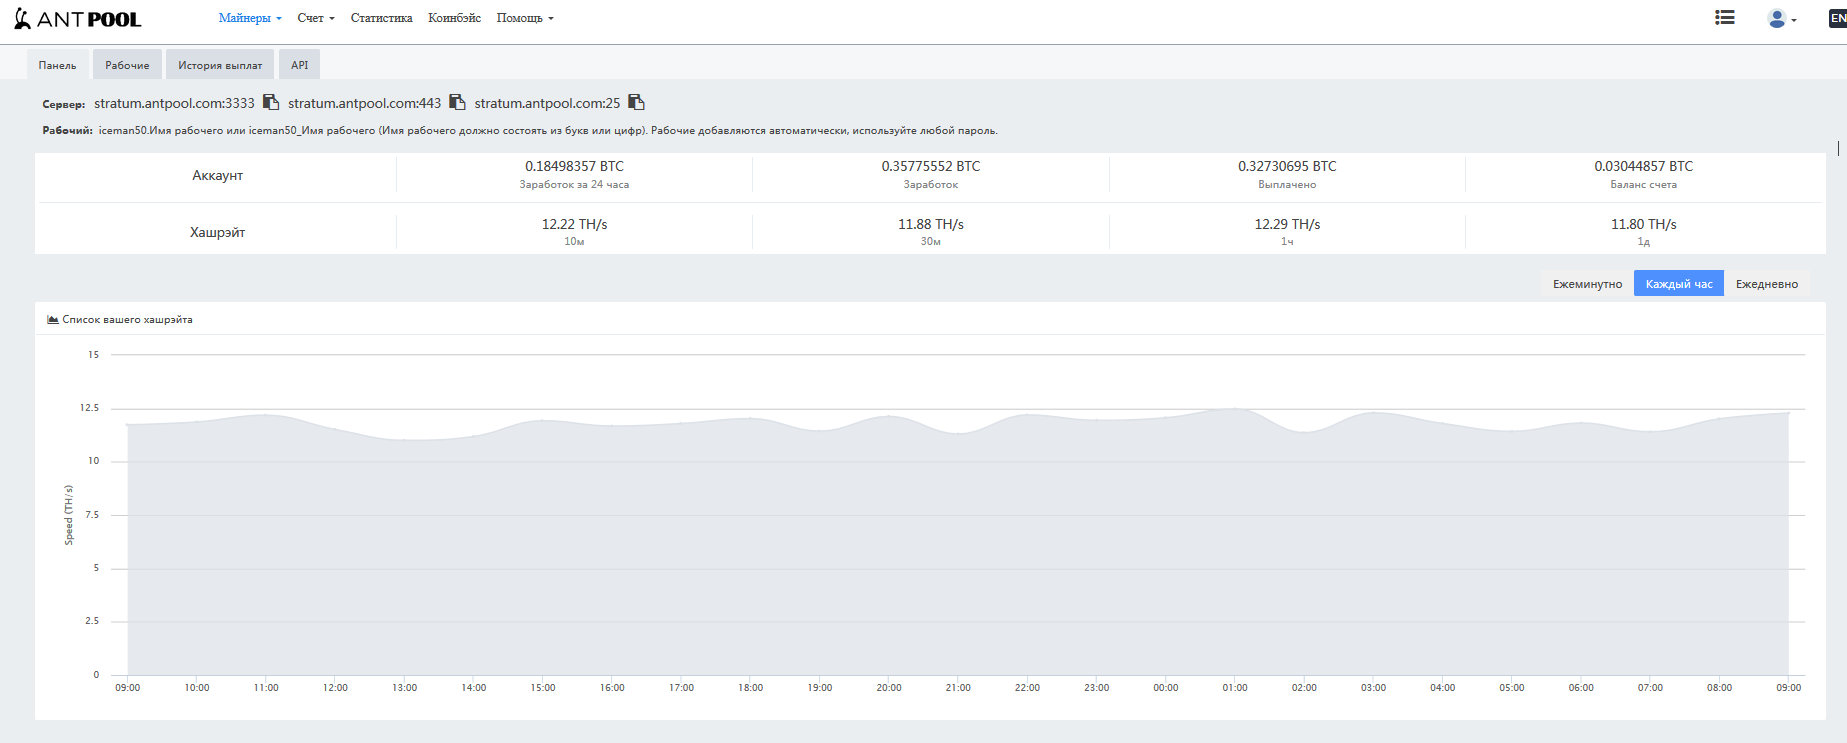
Task: Open the API tab
Action: pyautogui.click(x=299, y=65)
